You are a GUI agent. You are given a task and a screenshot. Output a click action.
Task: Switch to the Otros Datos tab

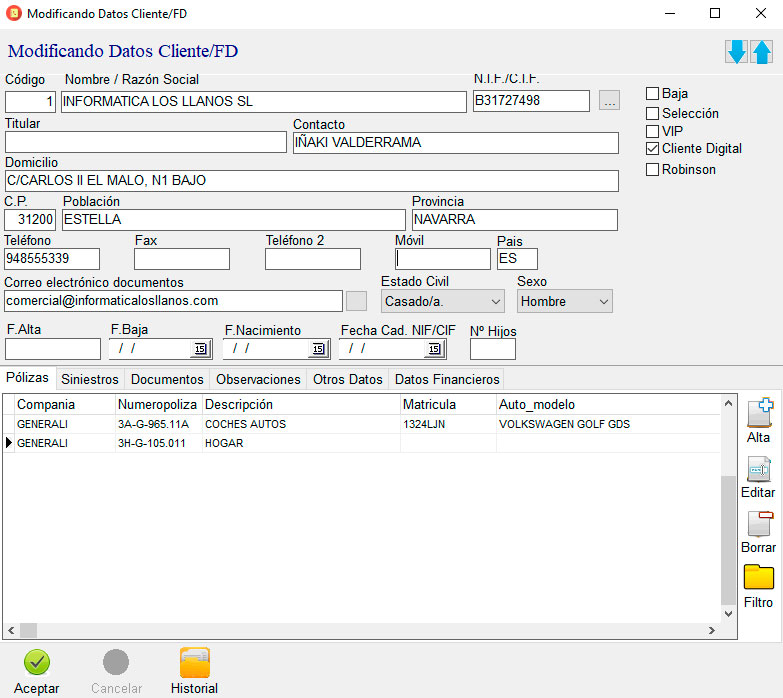point(348,379)
